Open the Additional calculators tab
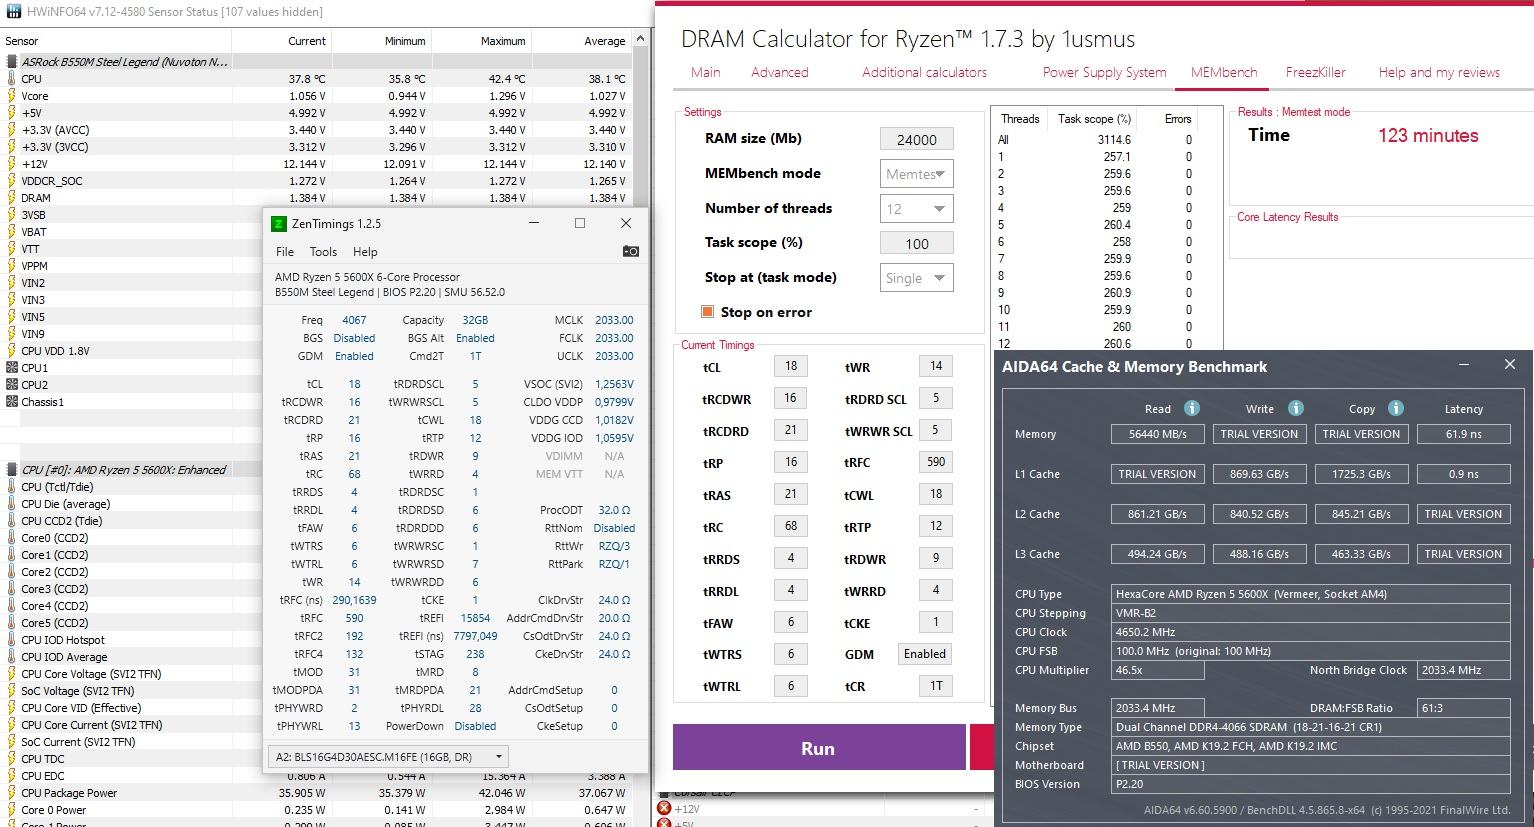 click(924, 72)
